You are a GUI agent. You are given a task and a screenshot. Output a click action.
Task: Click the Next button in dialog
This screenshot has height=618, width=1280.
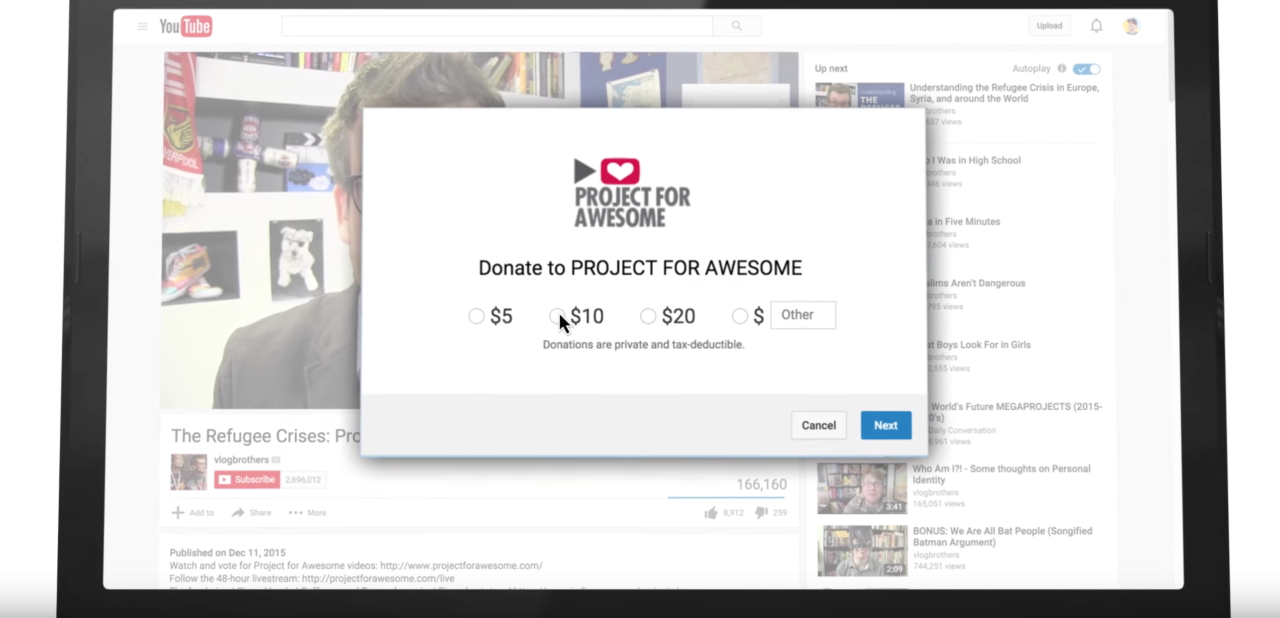click(x=885, y=425)
